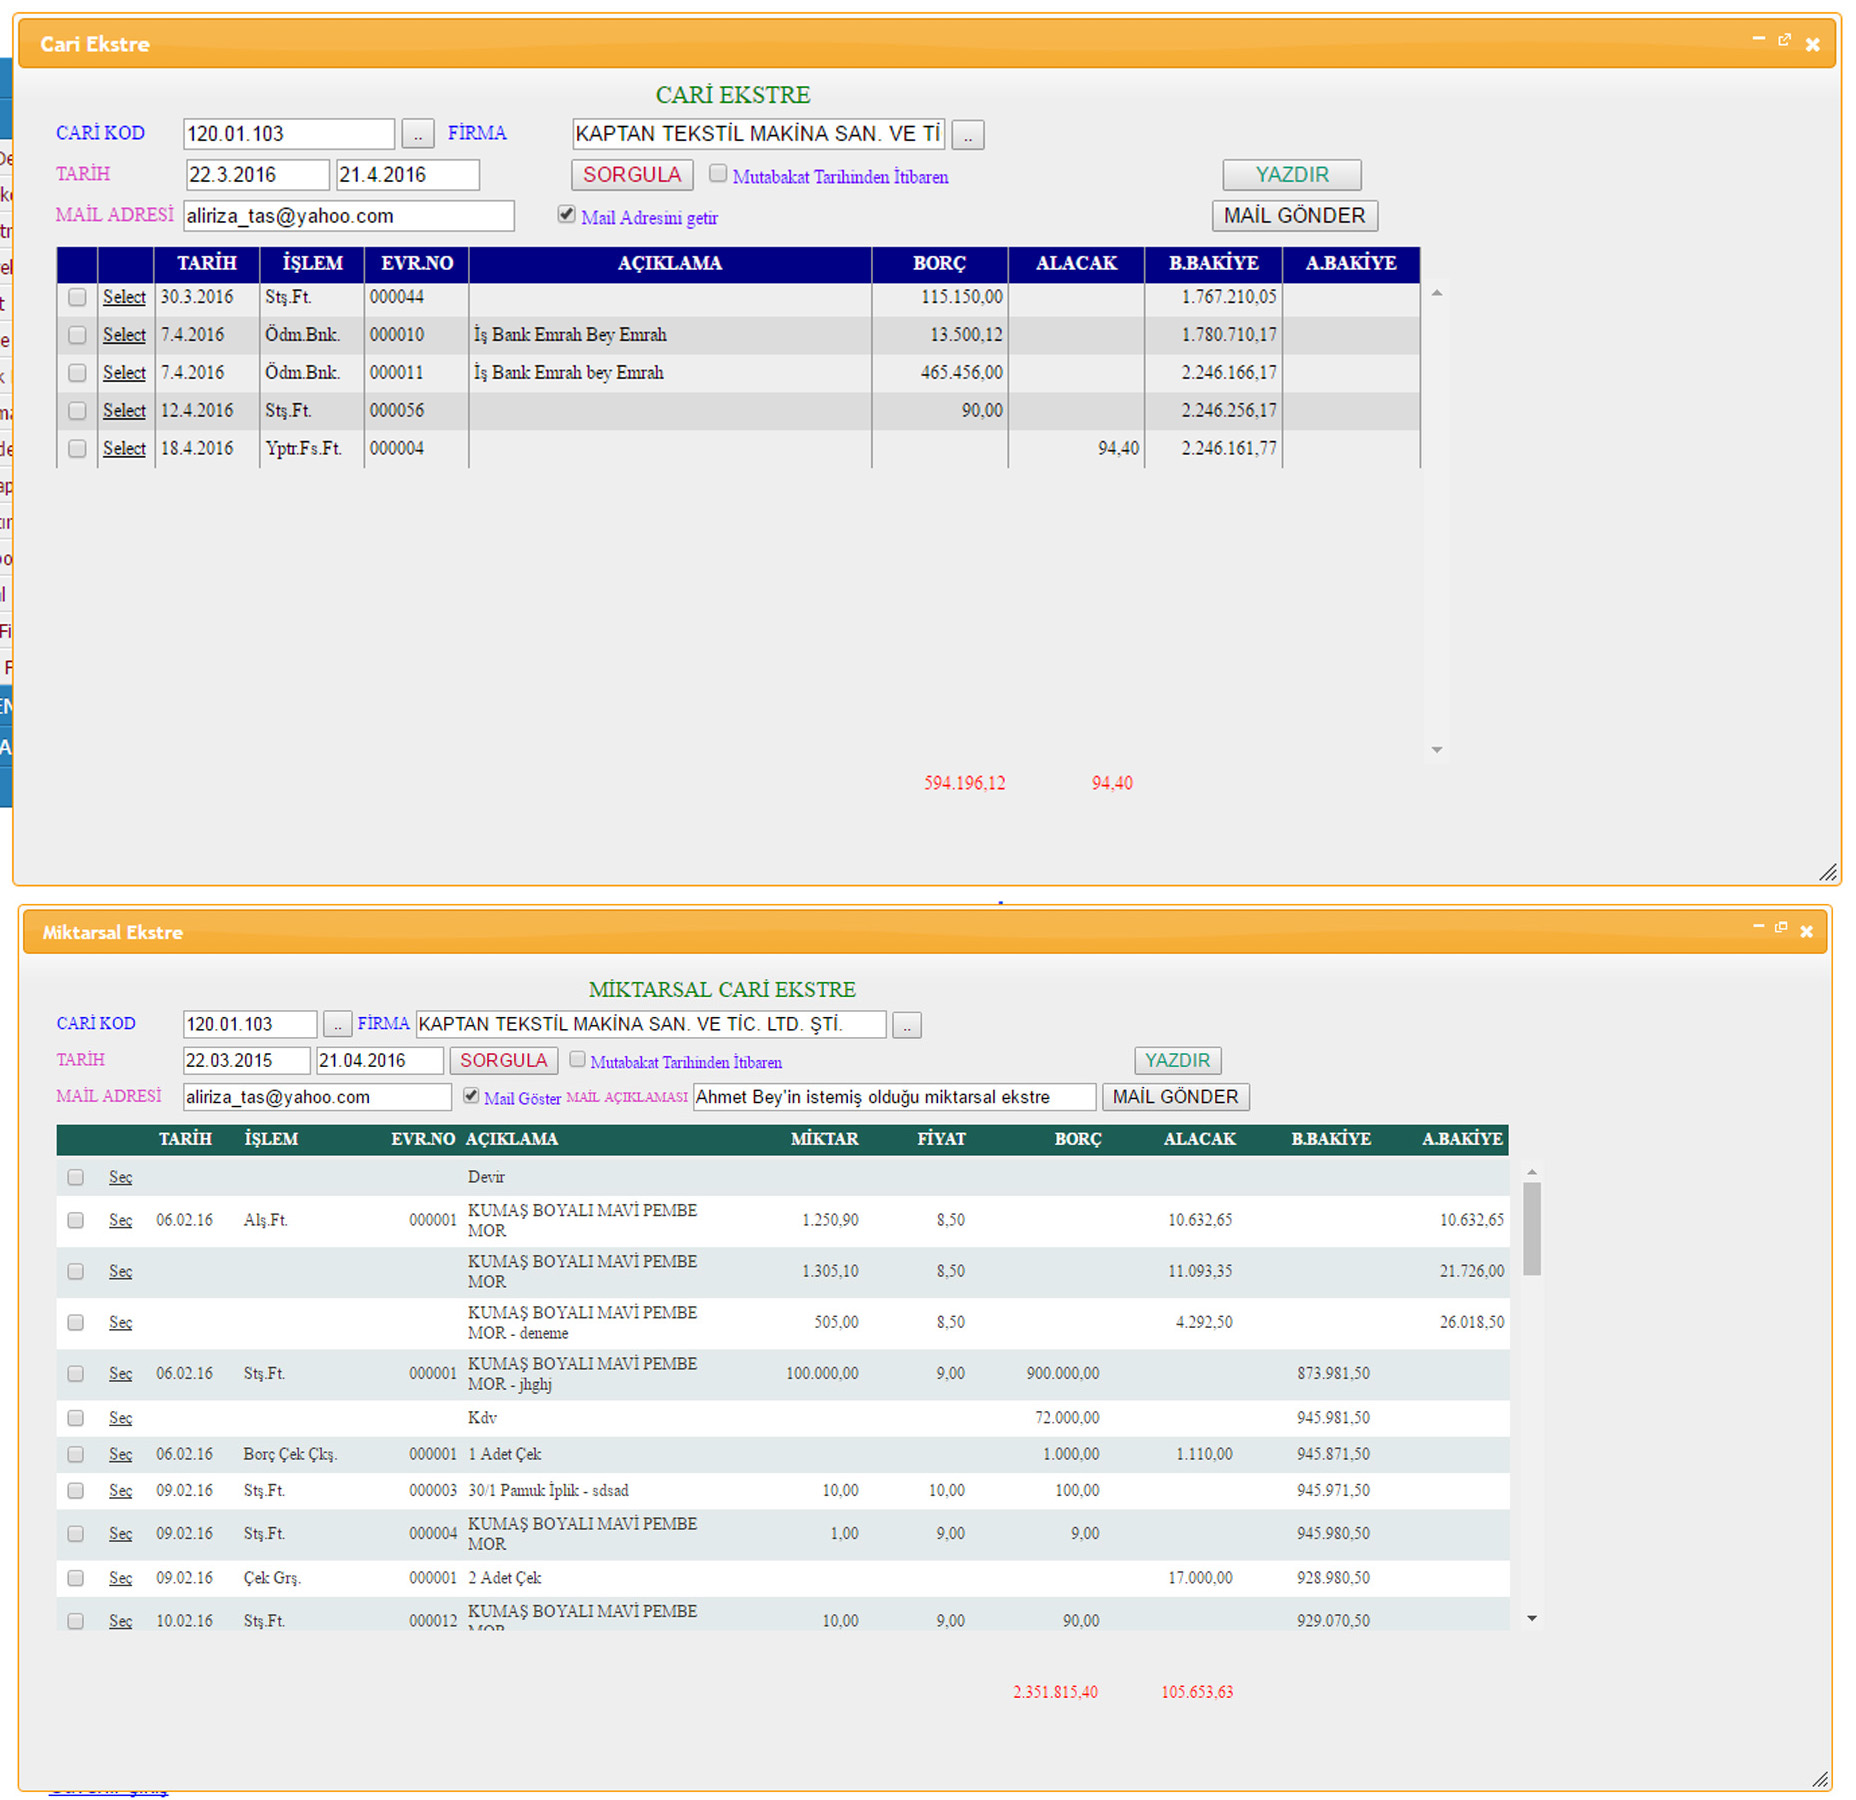The width and height of the screenshot is (1856, 1800).
Task: Click scroll up arrow in Cari Ekstre table
Action: click(1436, 293)
